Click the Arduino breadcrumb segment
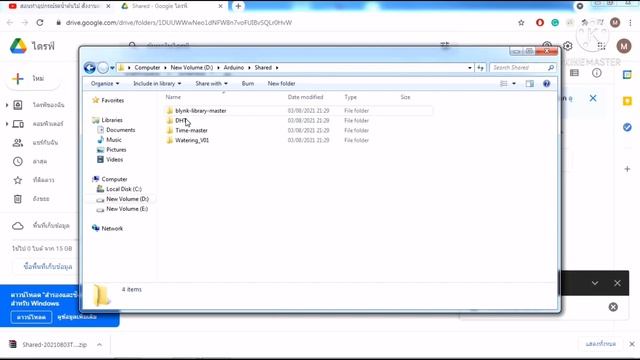640x360 pixels. pos(233,67)
